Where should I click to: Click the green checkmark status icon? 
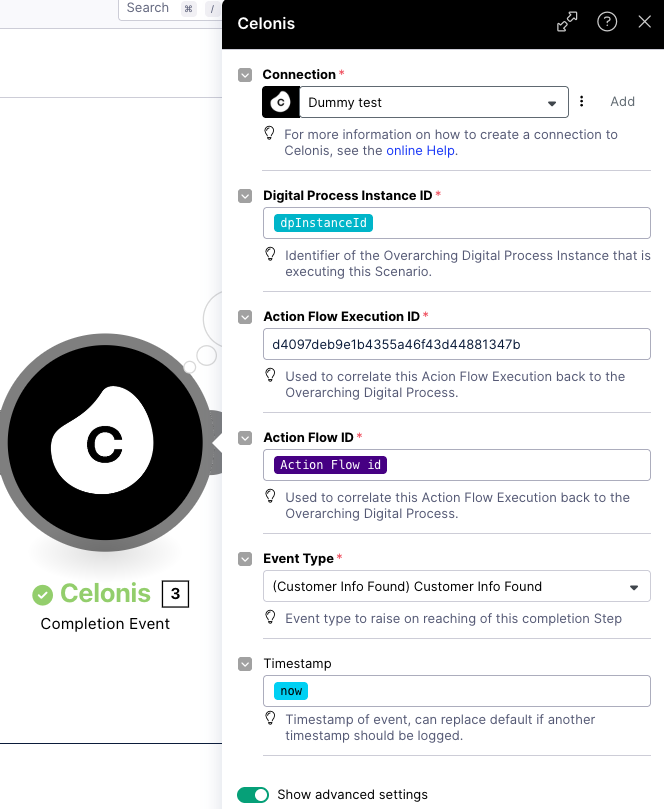(42, 595)
